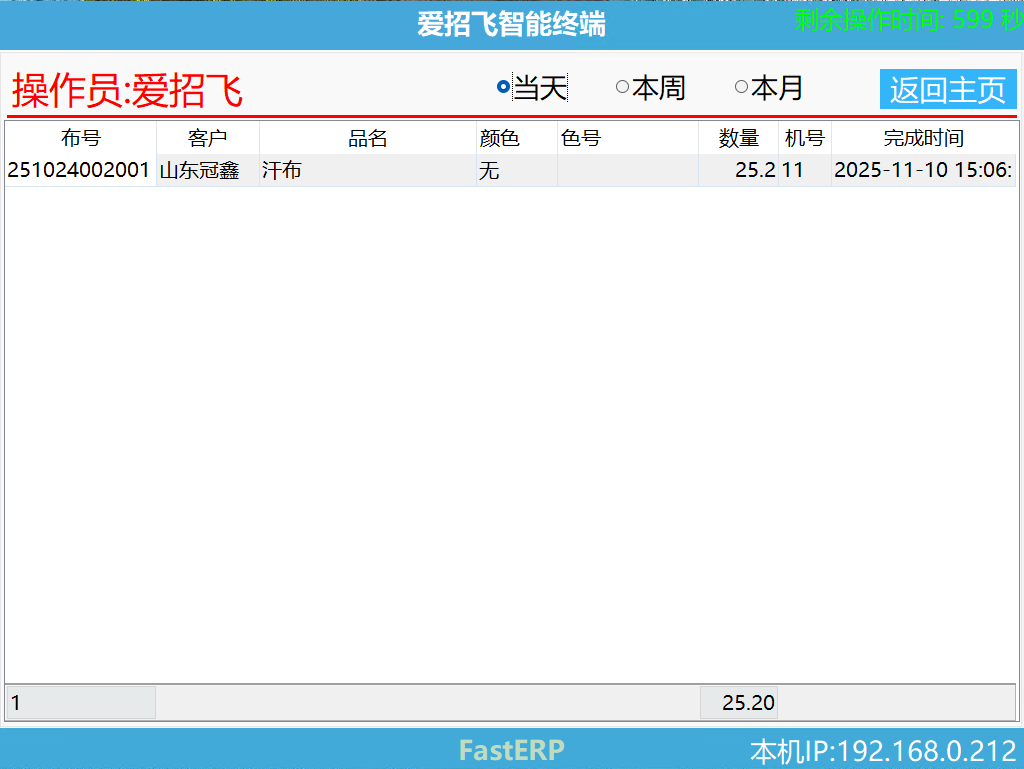Click the 返回主页 button
Screen dimensions: 1024x769
(947, 89)
